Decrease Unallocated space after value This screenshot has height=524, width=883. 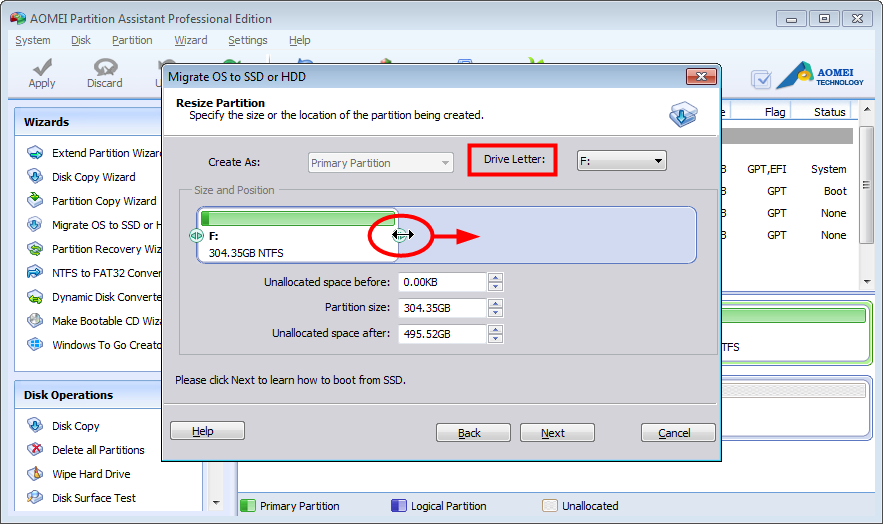coord(496,338)
